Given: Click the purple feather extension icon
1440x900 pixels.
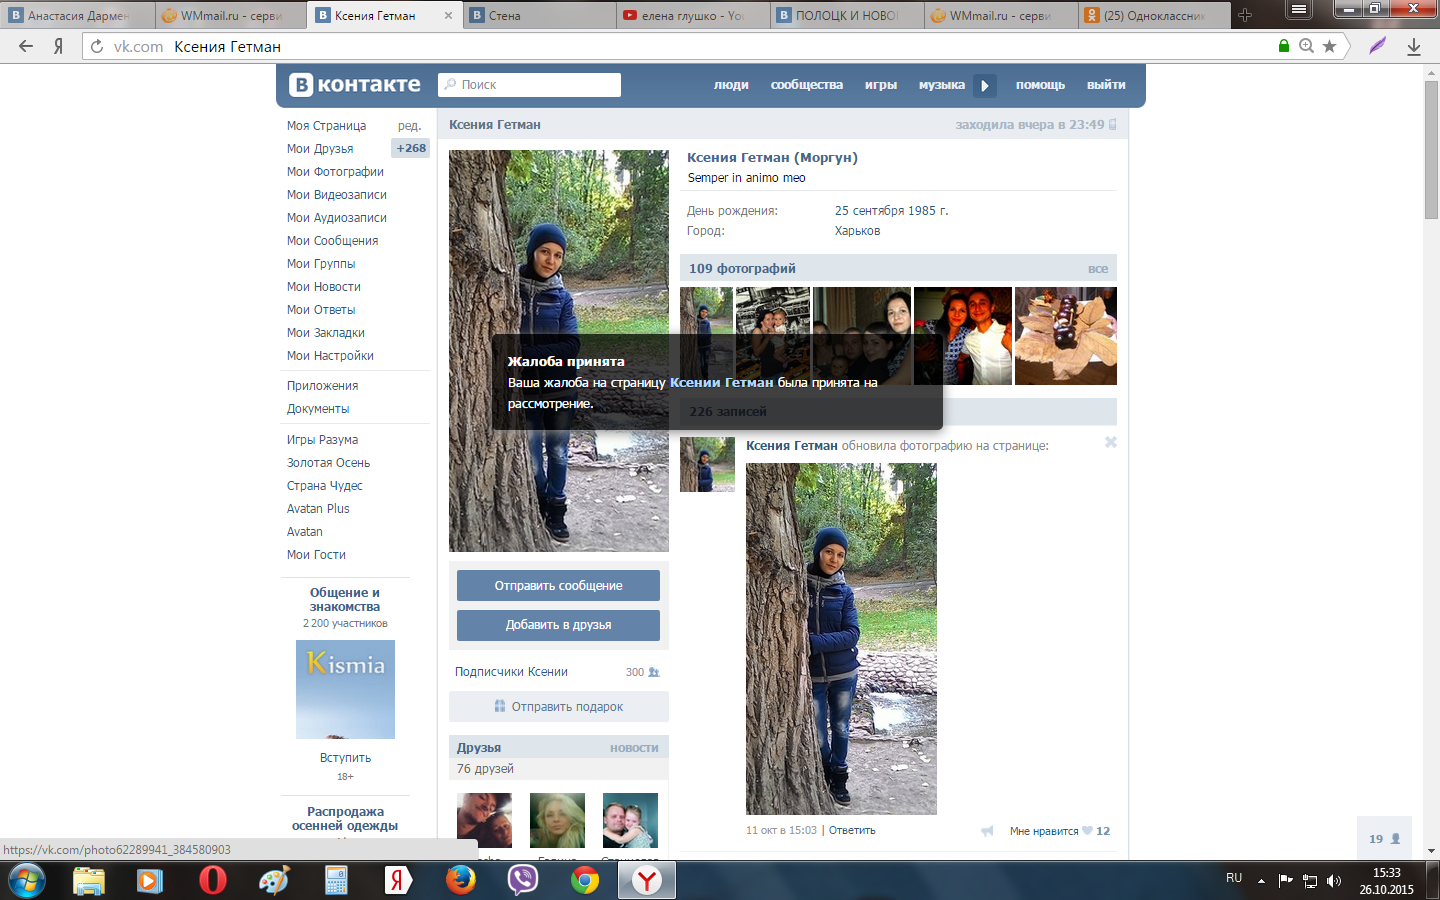Looking at the screenshot, I should [x=1378, y=46].
